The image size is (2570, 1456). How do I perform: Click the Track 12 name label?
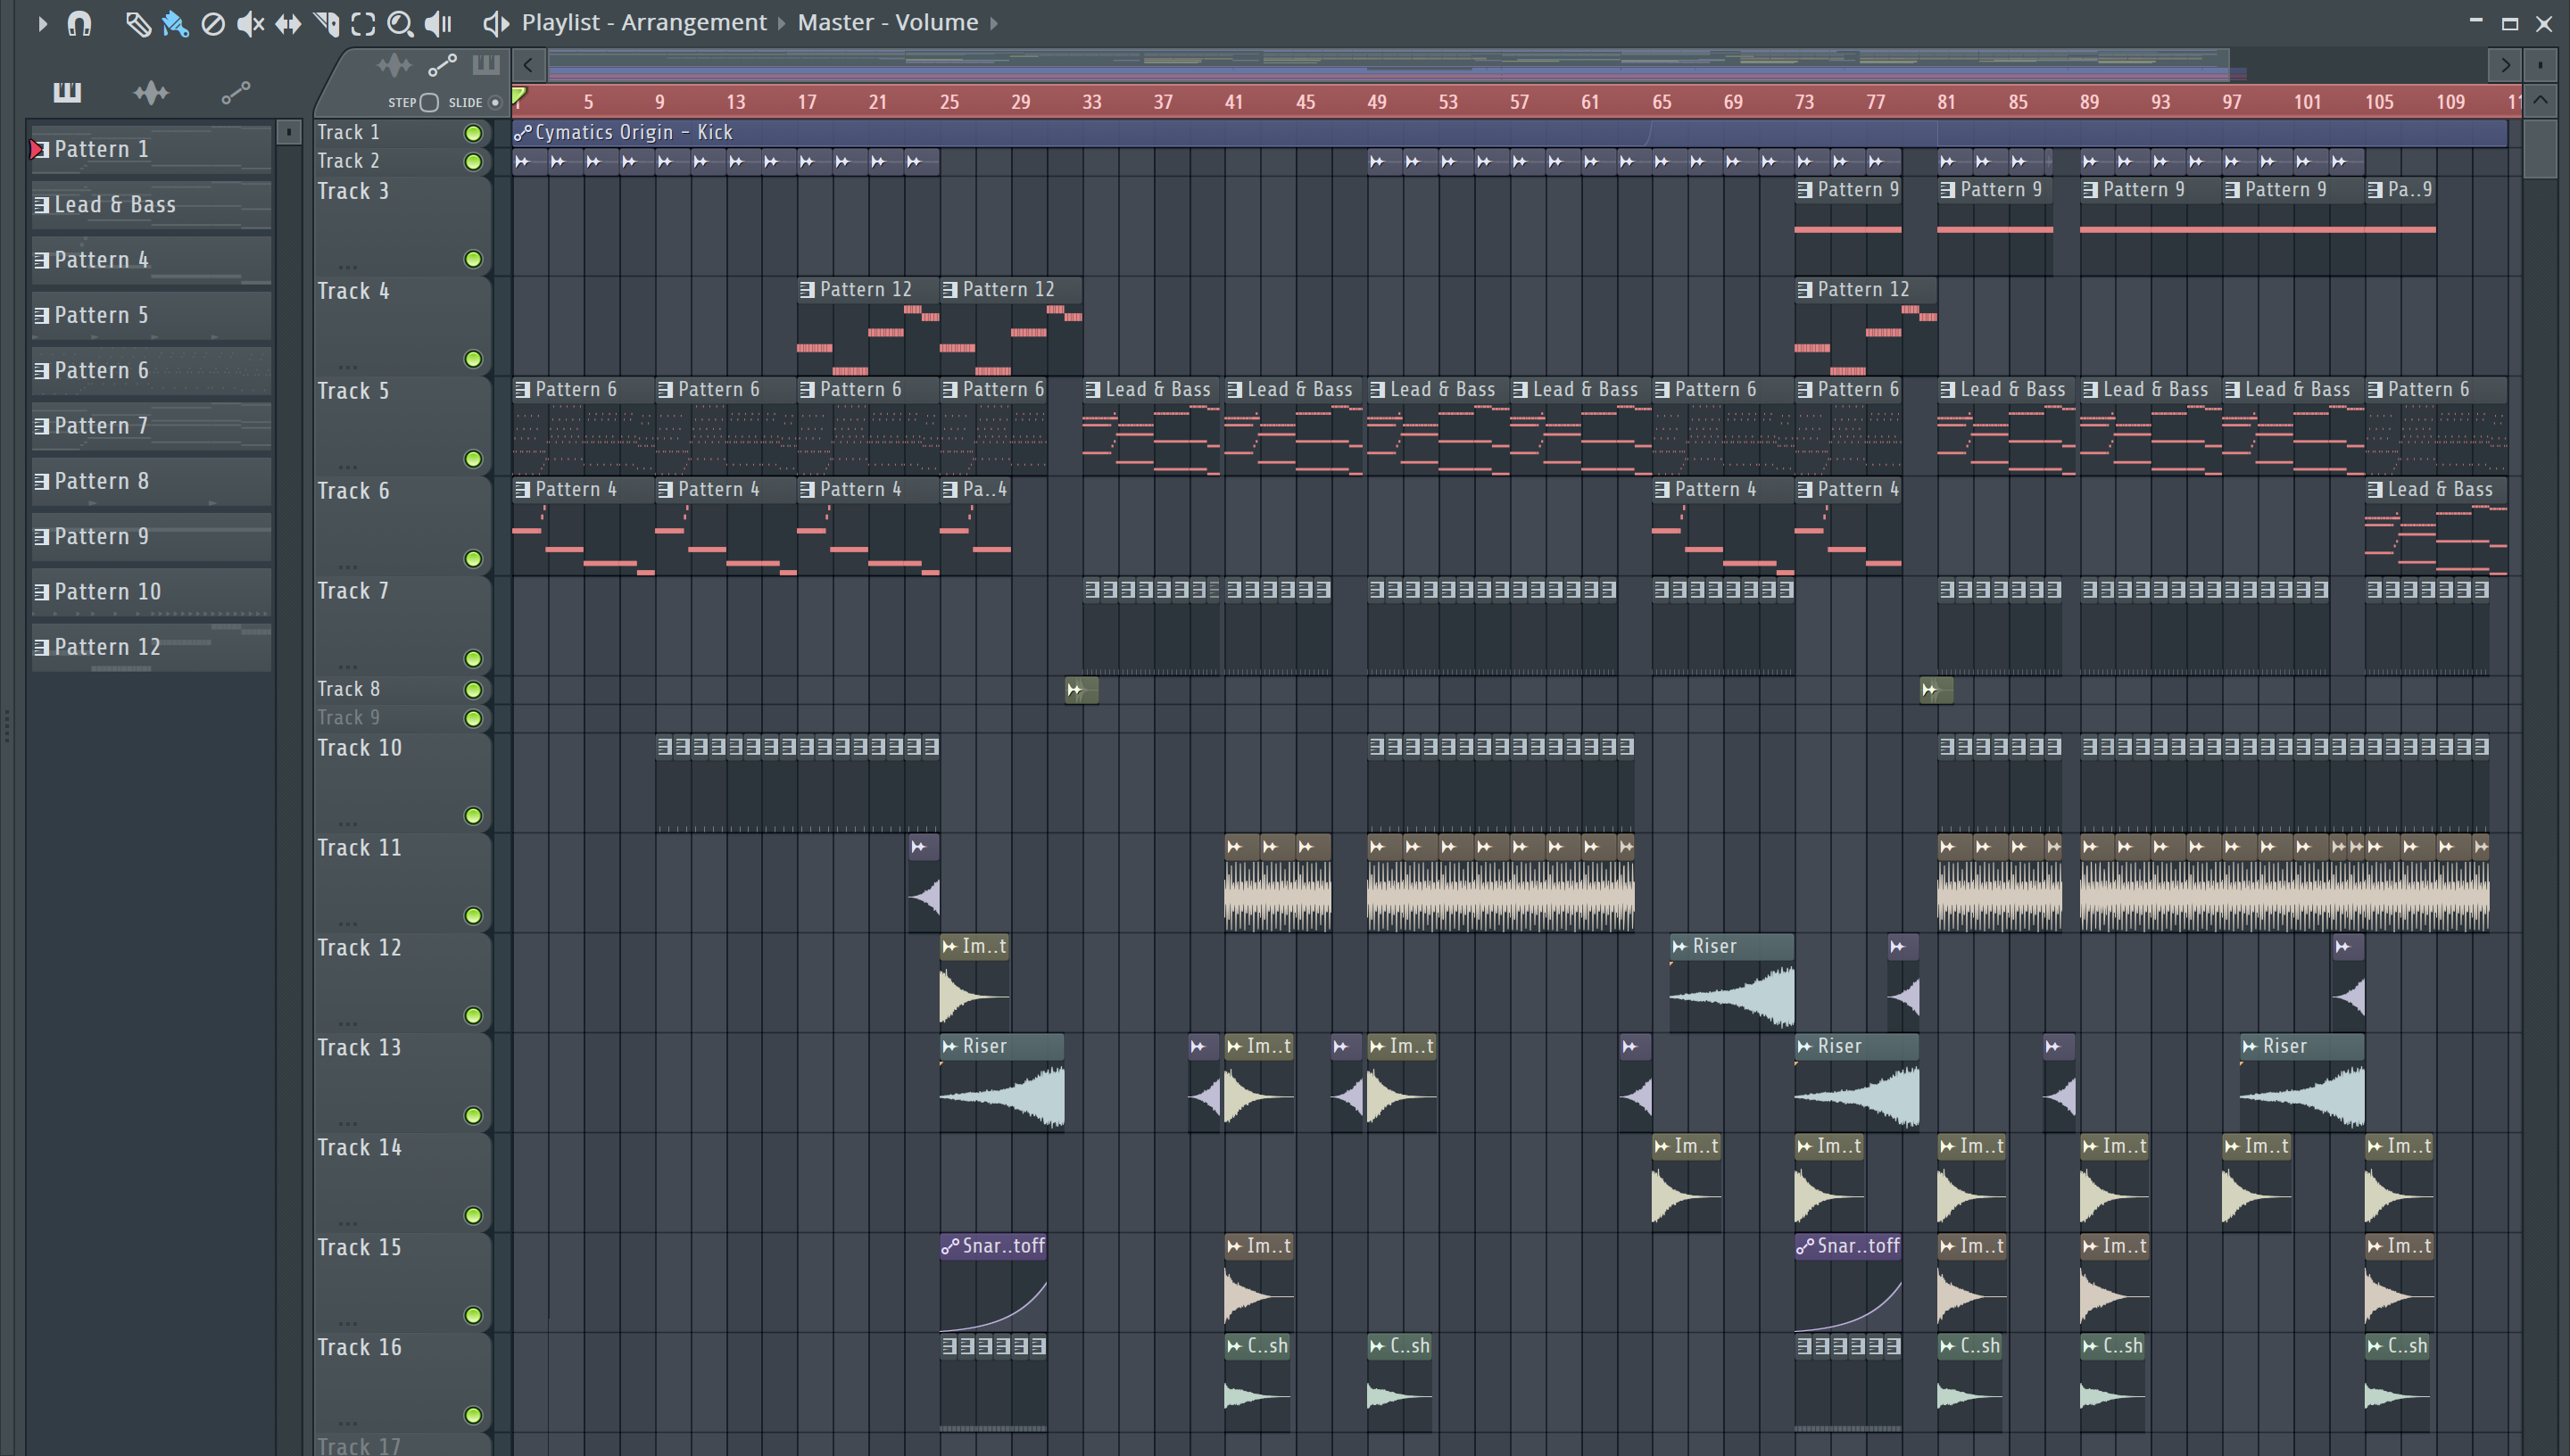point(359,947)
